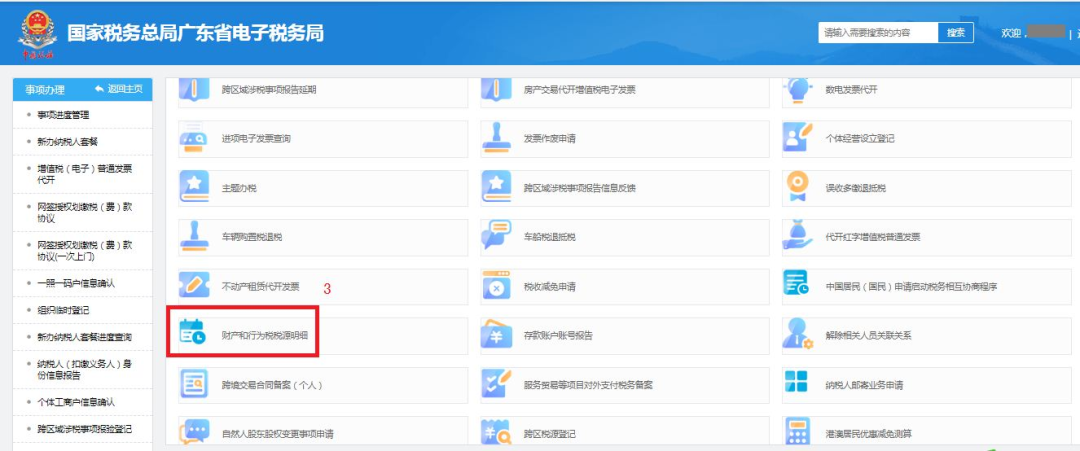The height and width of the screenshot is (451, 1080).
Task: Click the tax bureau emblem logo
Action: 37,34
